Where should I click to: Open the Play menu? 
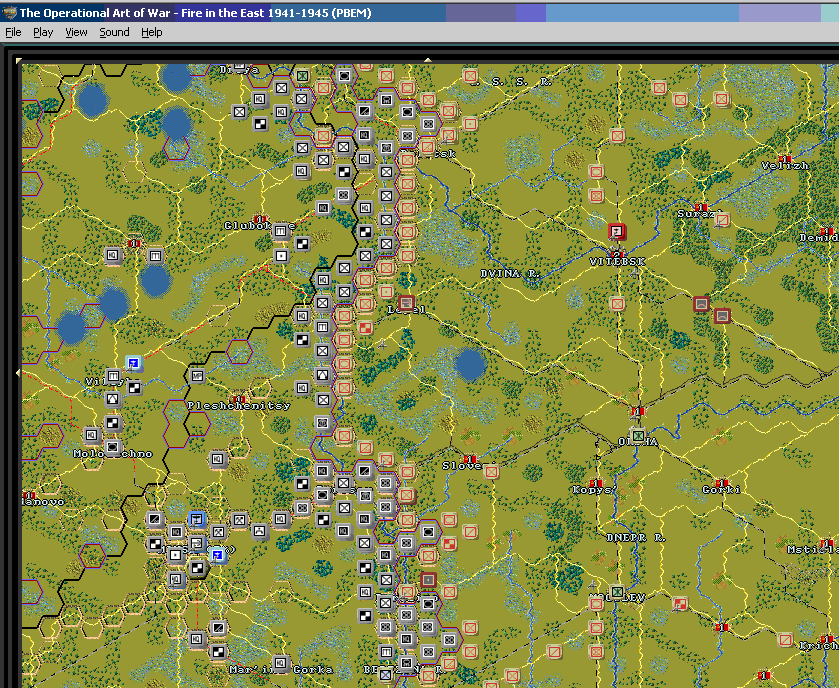43,32
